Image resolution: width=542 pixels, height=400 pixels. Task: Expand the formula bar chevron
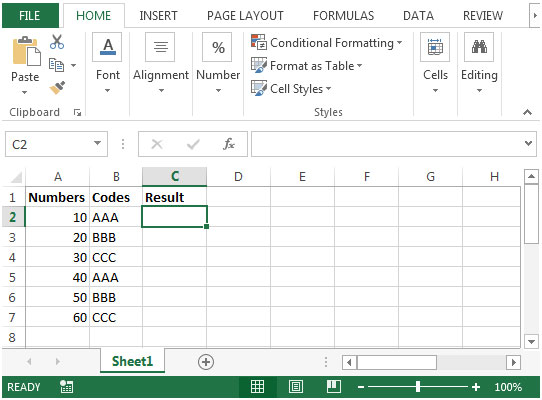[x=528, y=143]
